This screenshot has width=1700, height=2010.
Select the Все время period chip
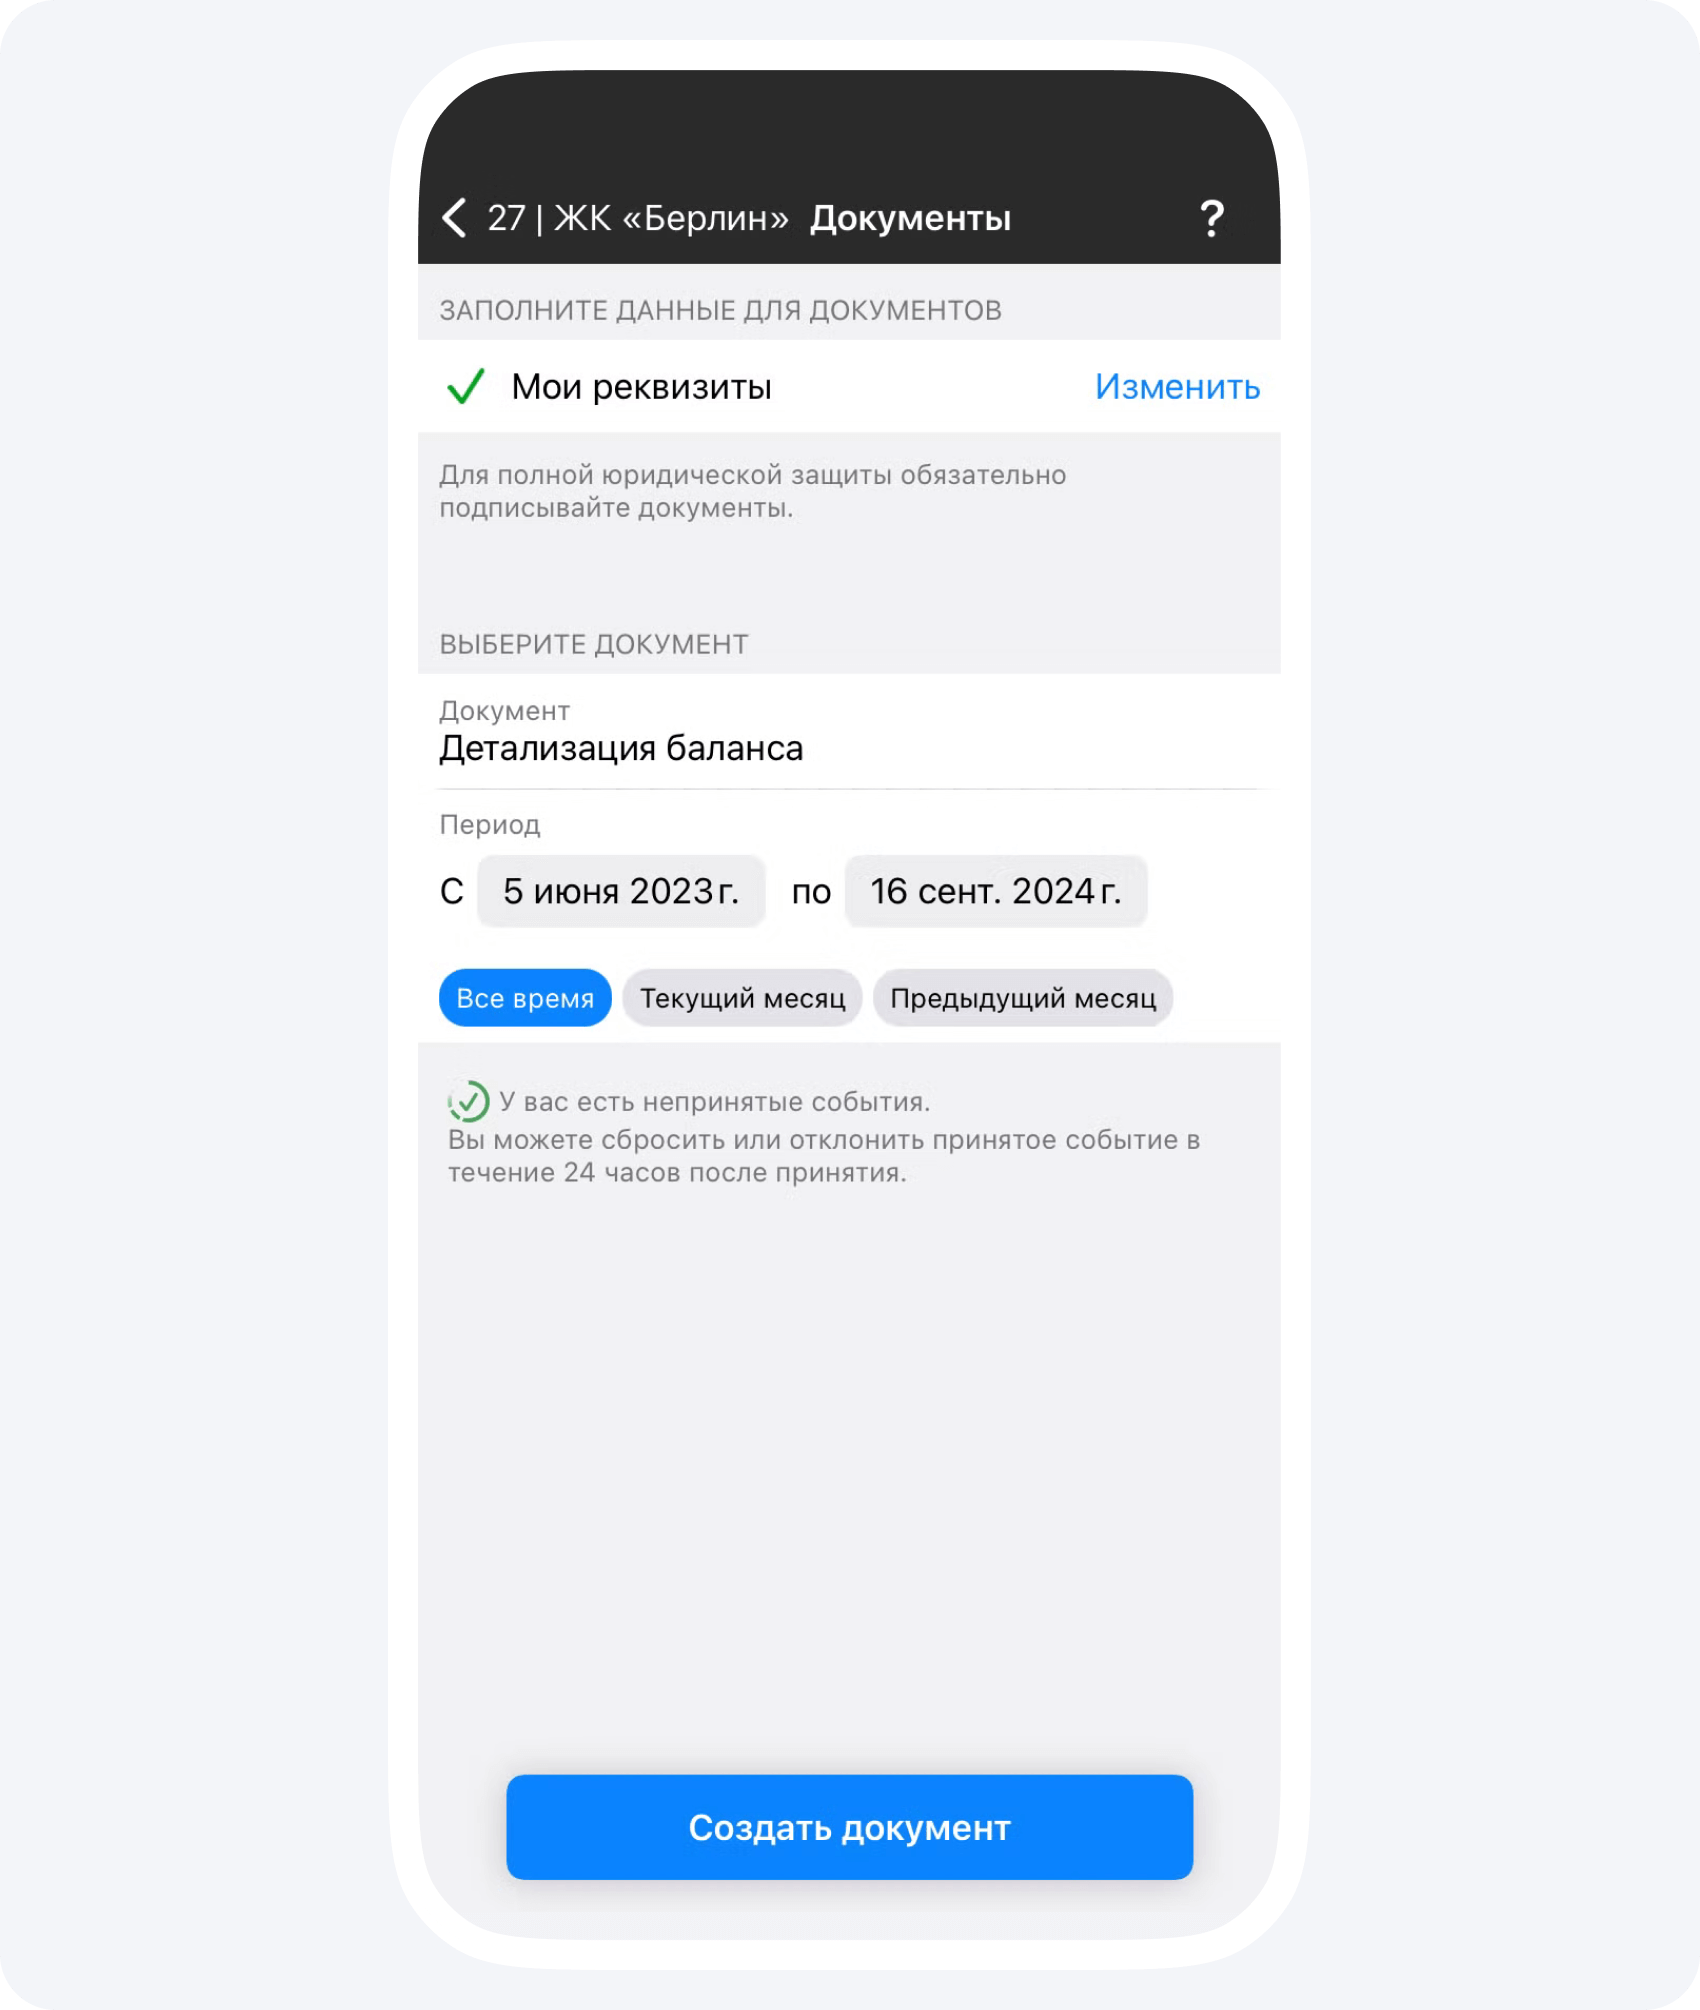tap(525, 998)
